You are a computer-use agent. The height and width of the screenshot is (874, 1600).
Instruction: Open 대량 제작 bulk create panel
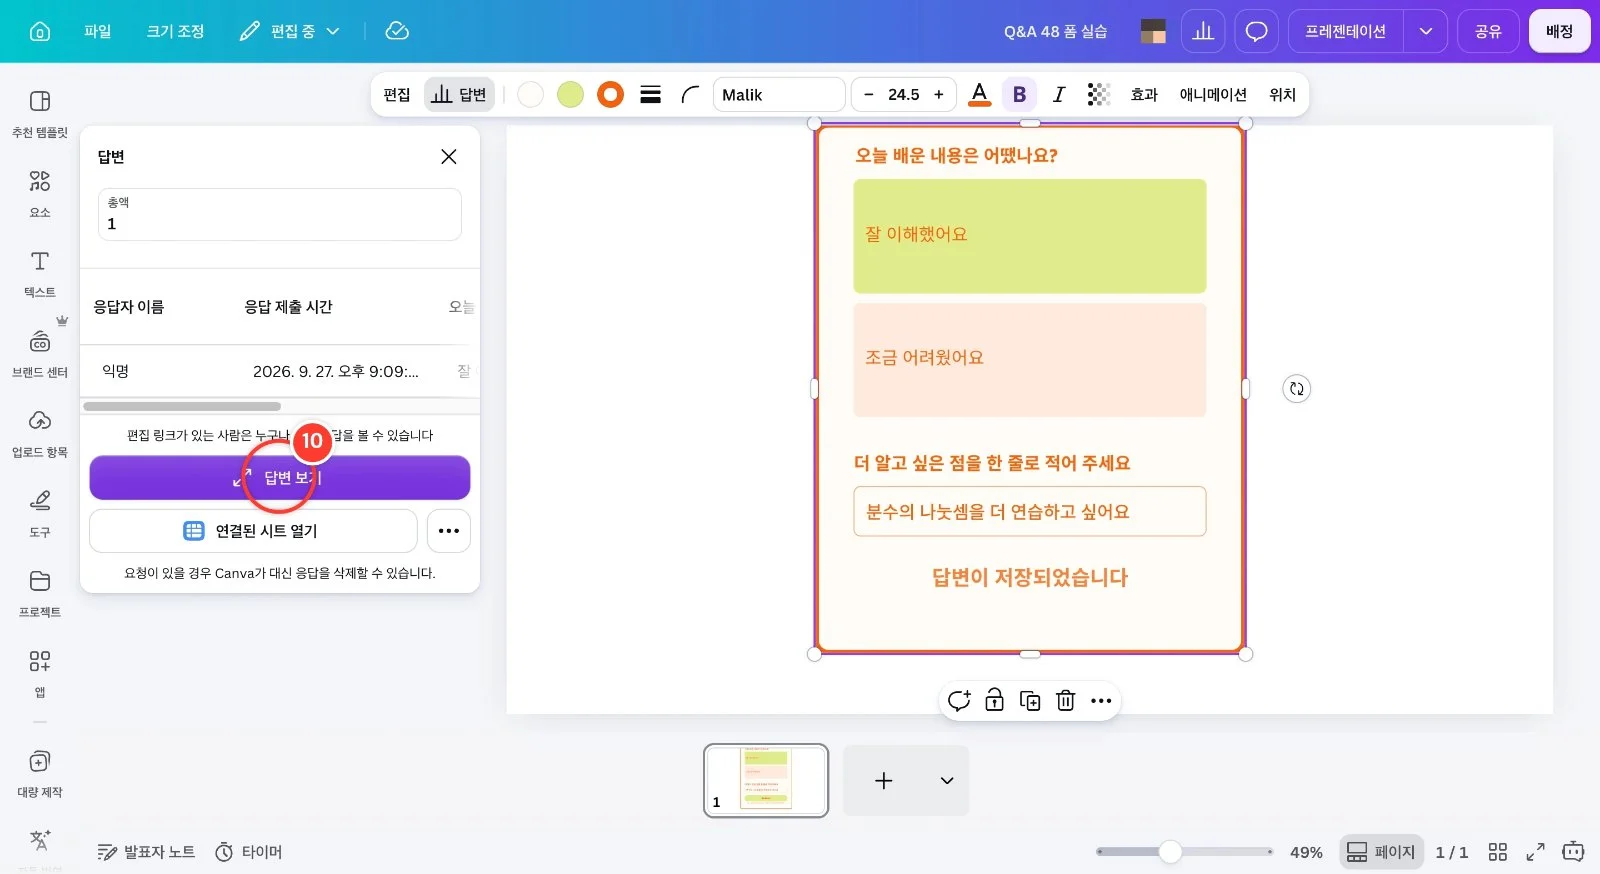point(40,773)
